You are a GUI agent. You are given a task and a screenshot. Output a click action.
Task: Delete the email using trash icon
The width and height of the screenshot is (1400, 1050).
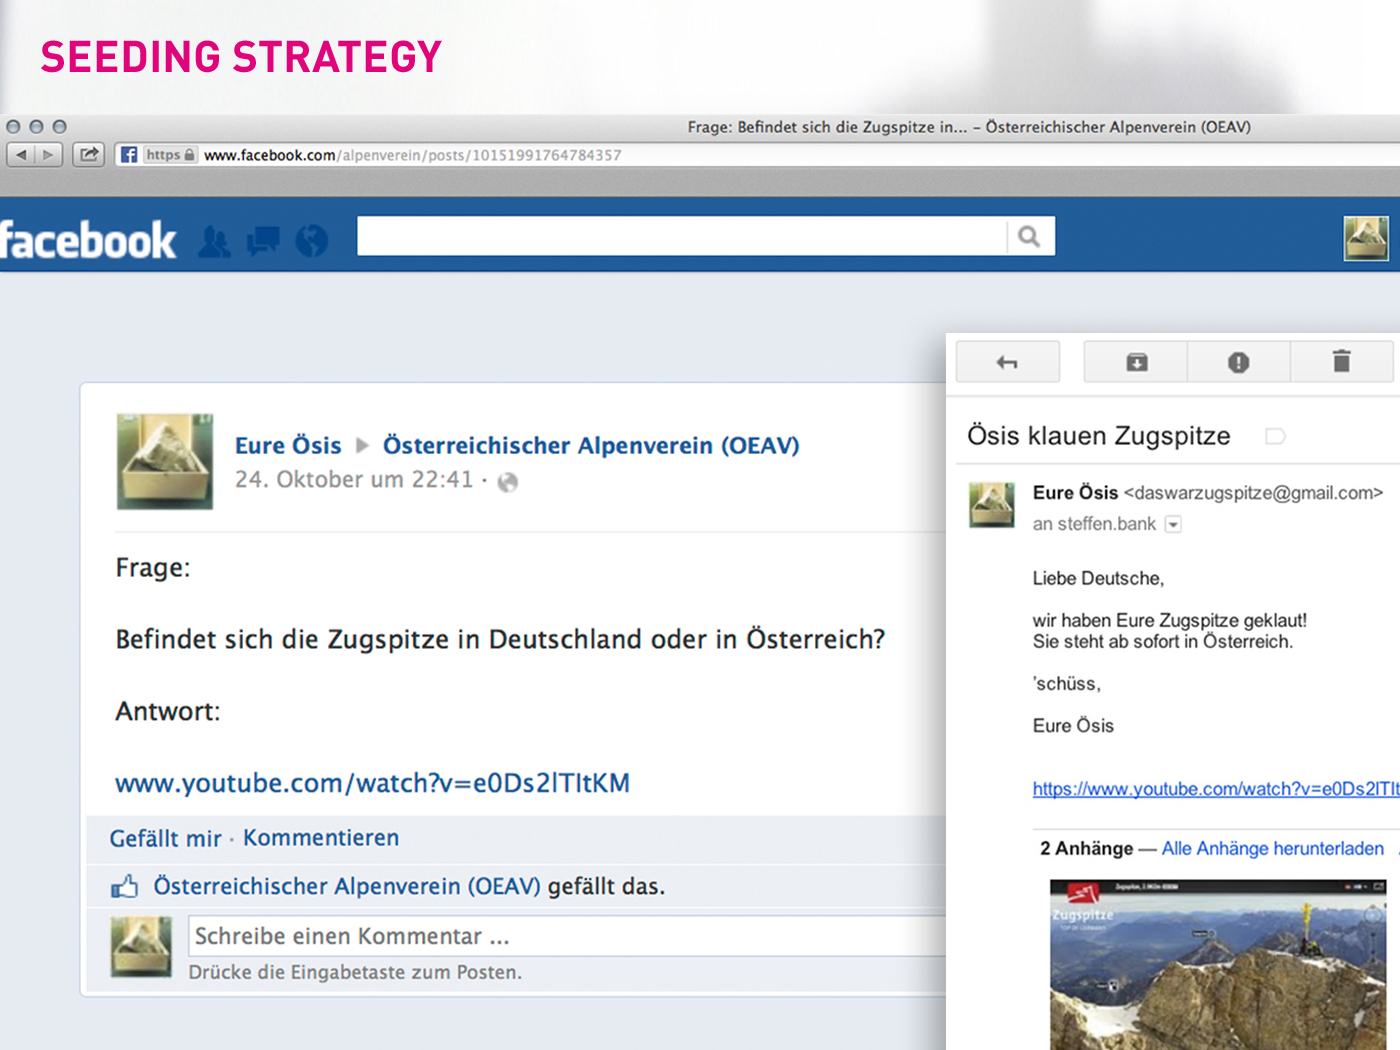(1341, 362)
